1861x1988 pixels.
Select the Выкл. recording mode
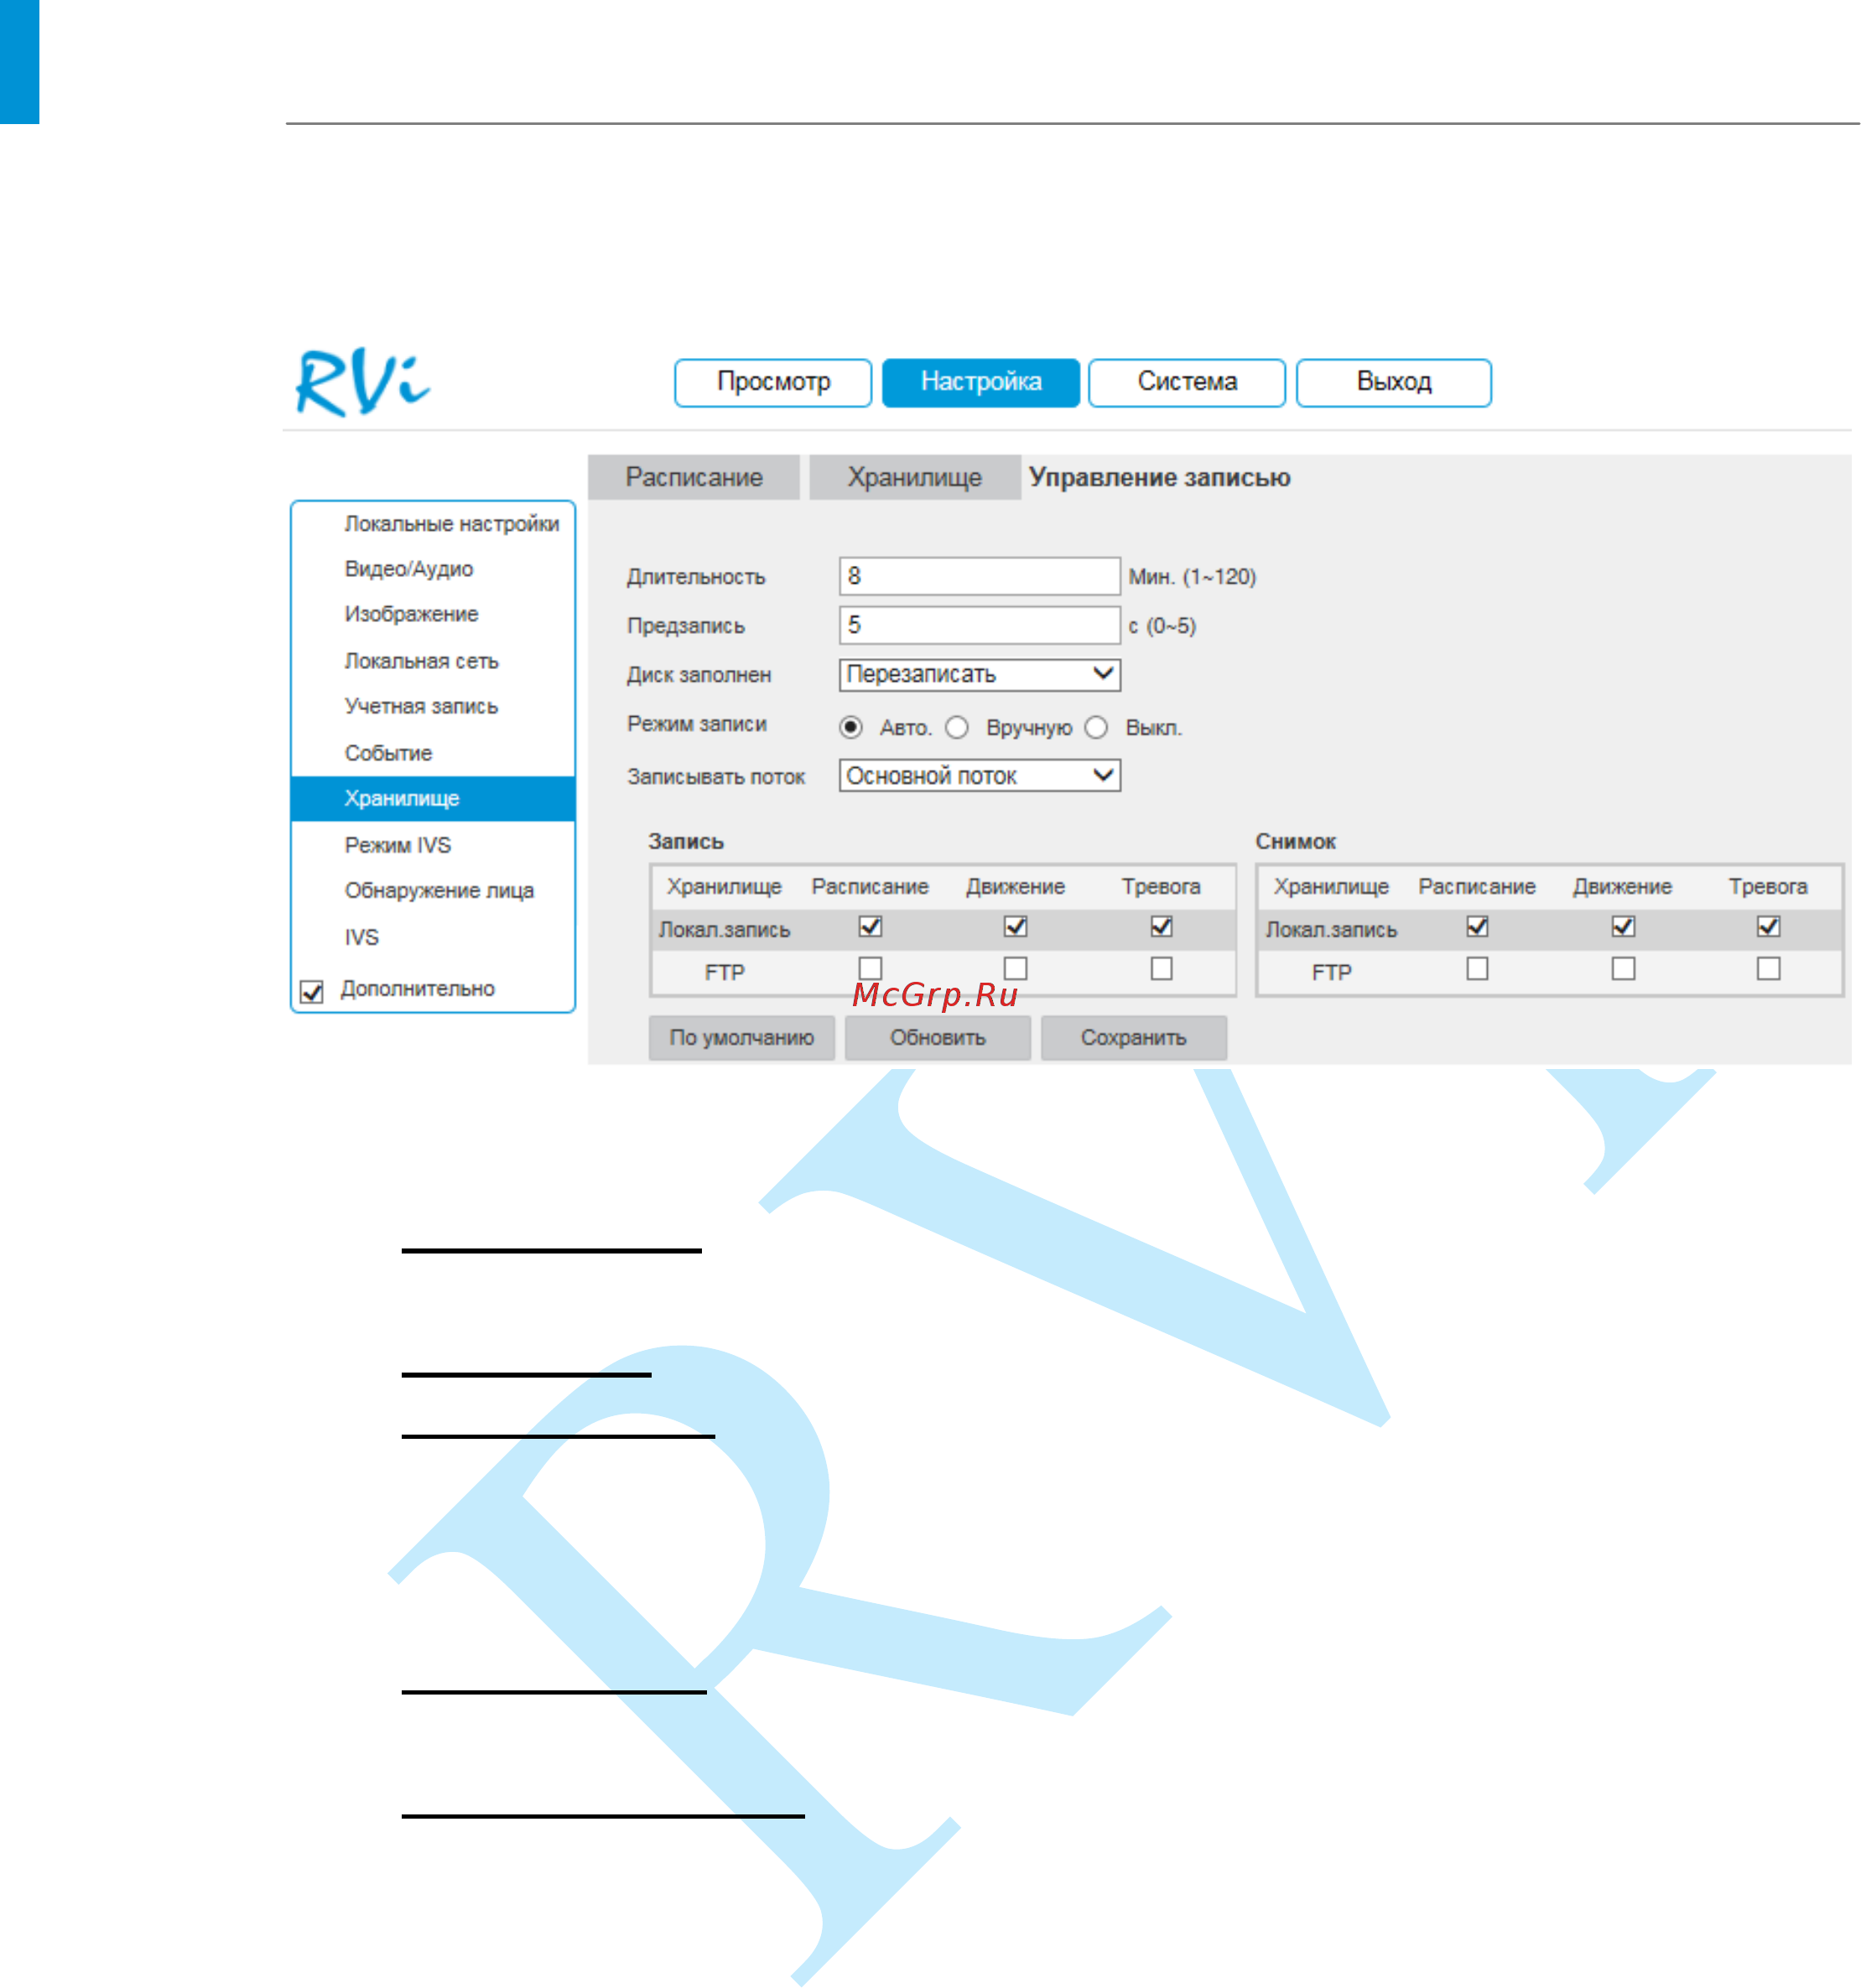(1096, 727)
